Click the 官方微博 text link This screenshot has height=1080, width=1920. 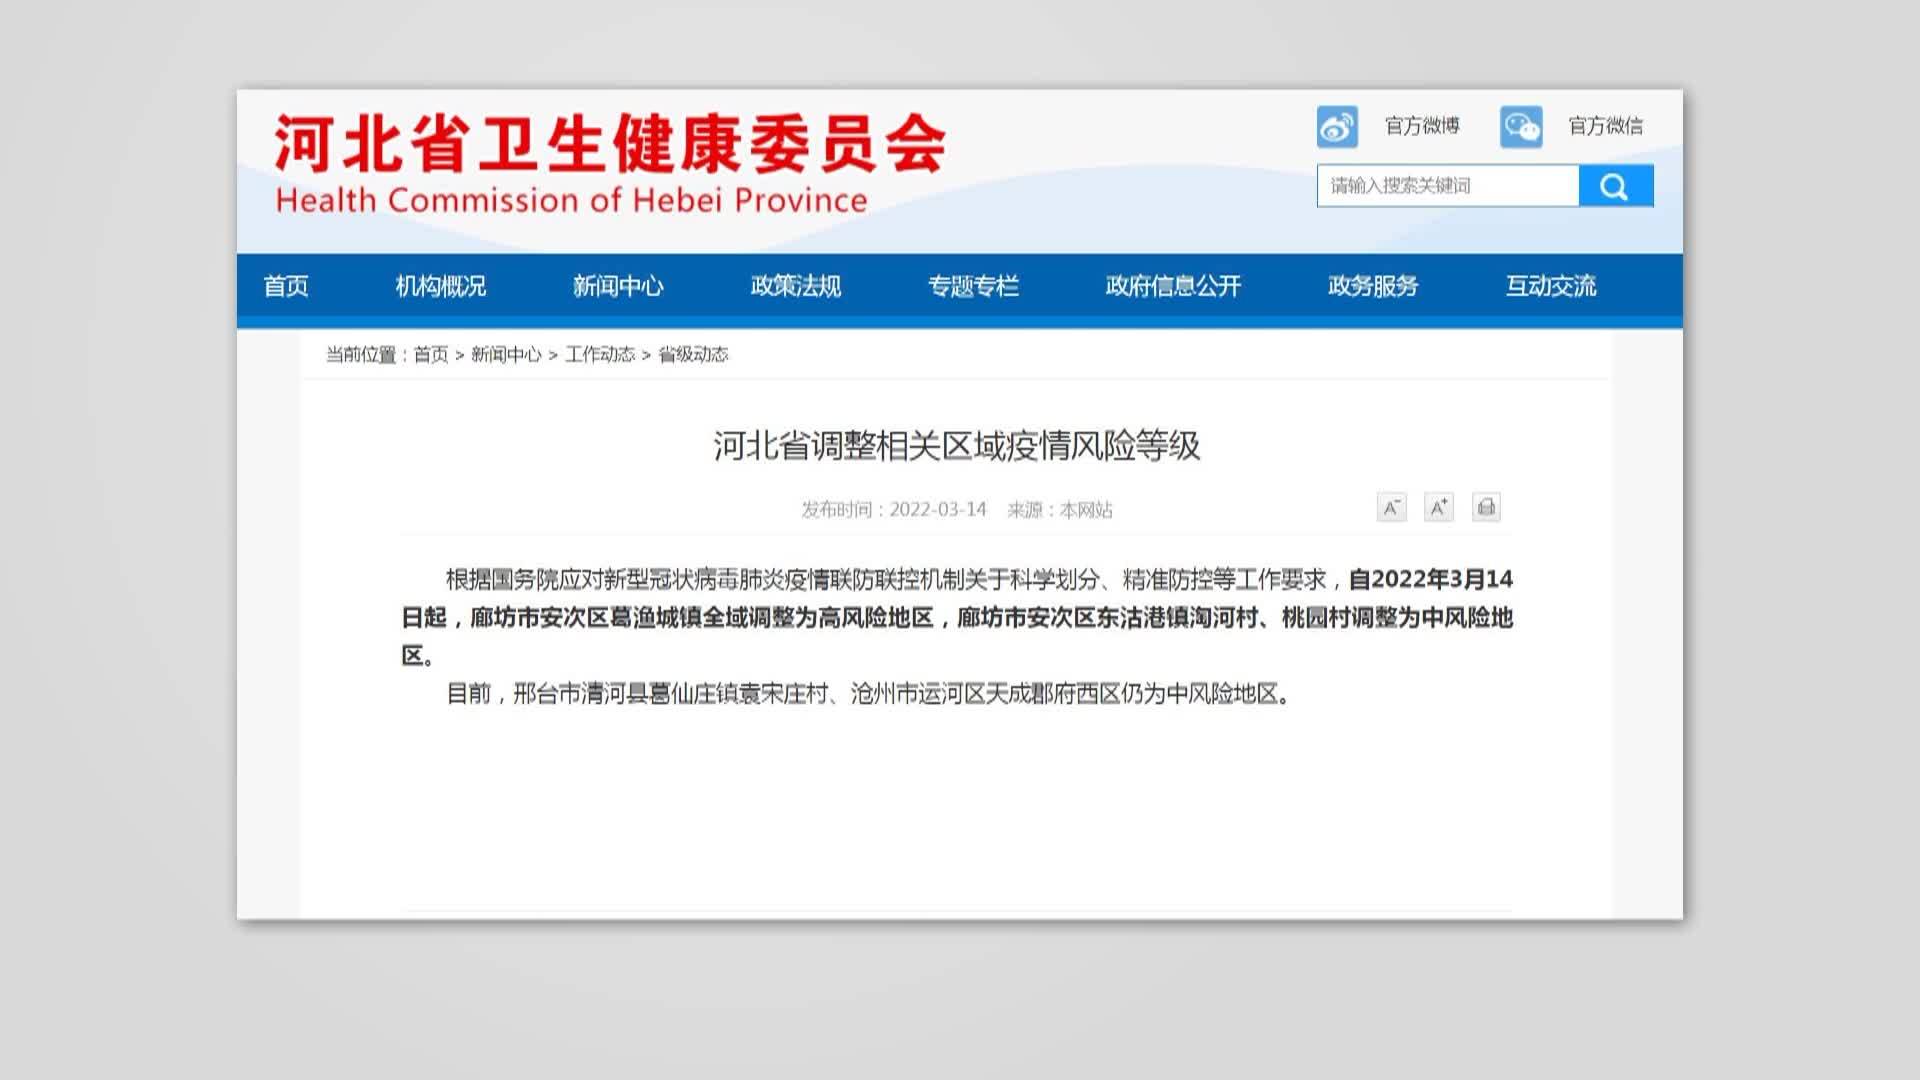[x=1421, y=126]
